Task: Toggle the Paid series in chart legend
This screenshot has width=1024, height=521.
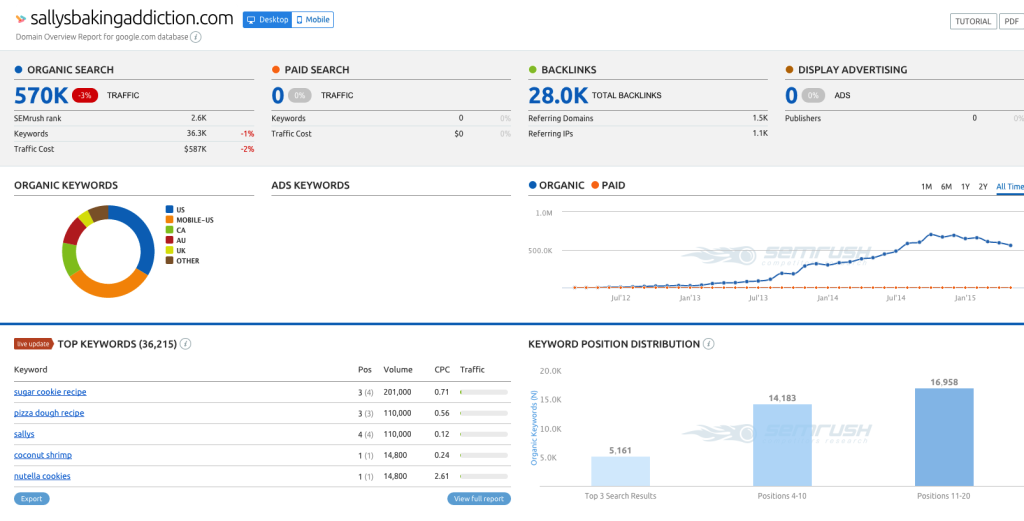Action: pos(607,185)
